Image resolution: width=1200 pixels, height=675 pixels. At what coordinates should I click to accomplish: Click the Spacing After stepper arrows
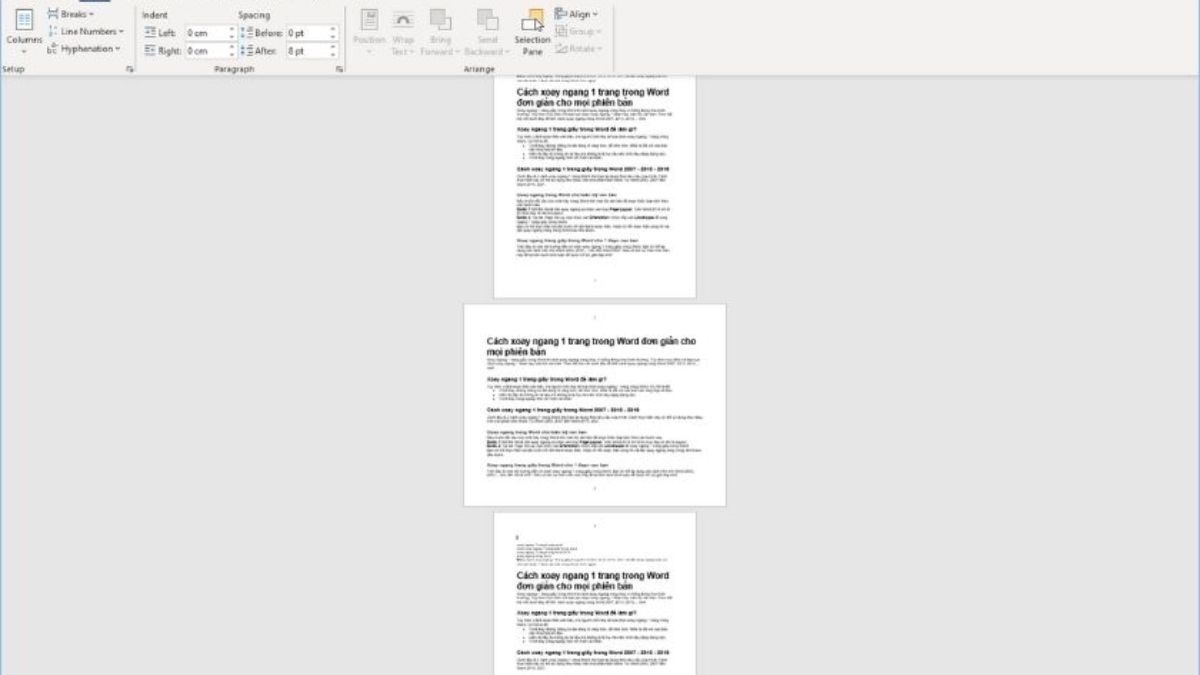[x=332, y=50]
